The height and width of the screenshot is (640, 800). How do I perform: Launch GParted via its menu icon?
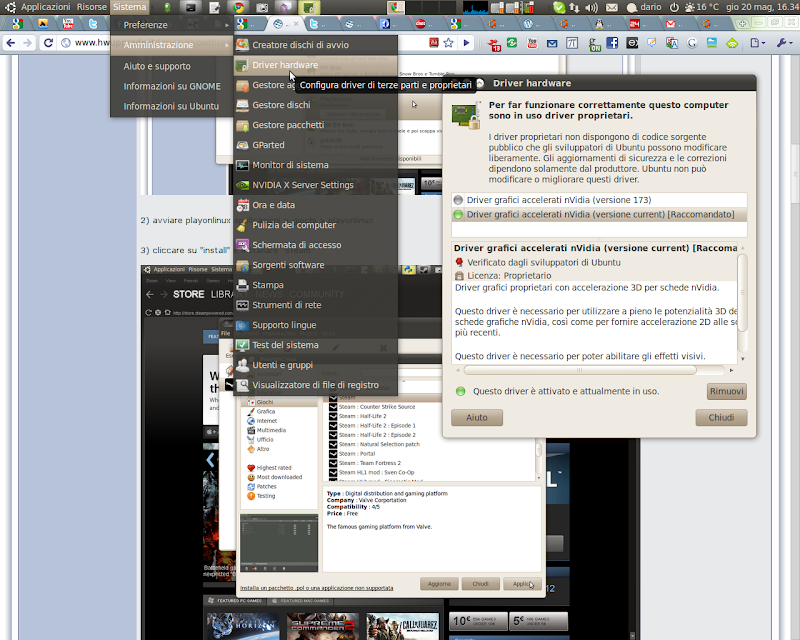click(243, 145)
